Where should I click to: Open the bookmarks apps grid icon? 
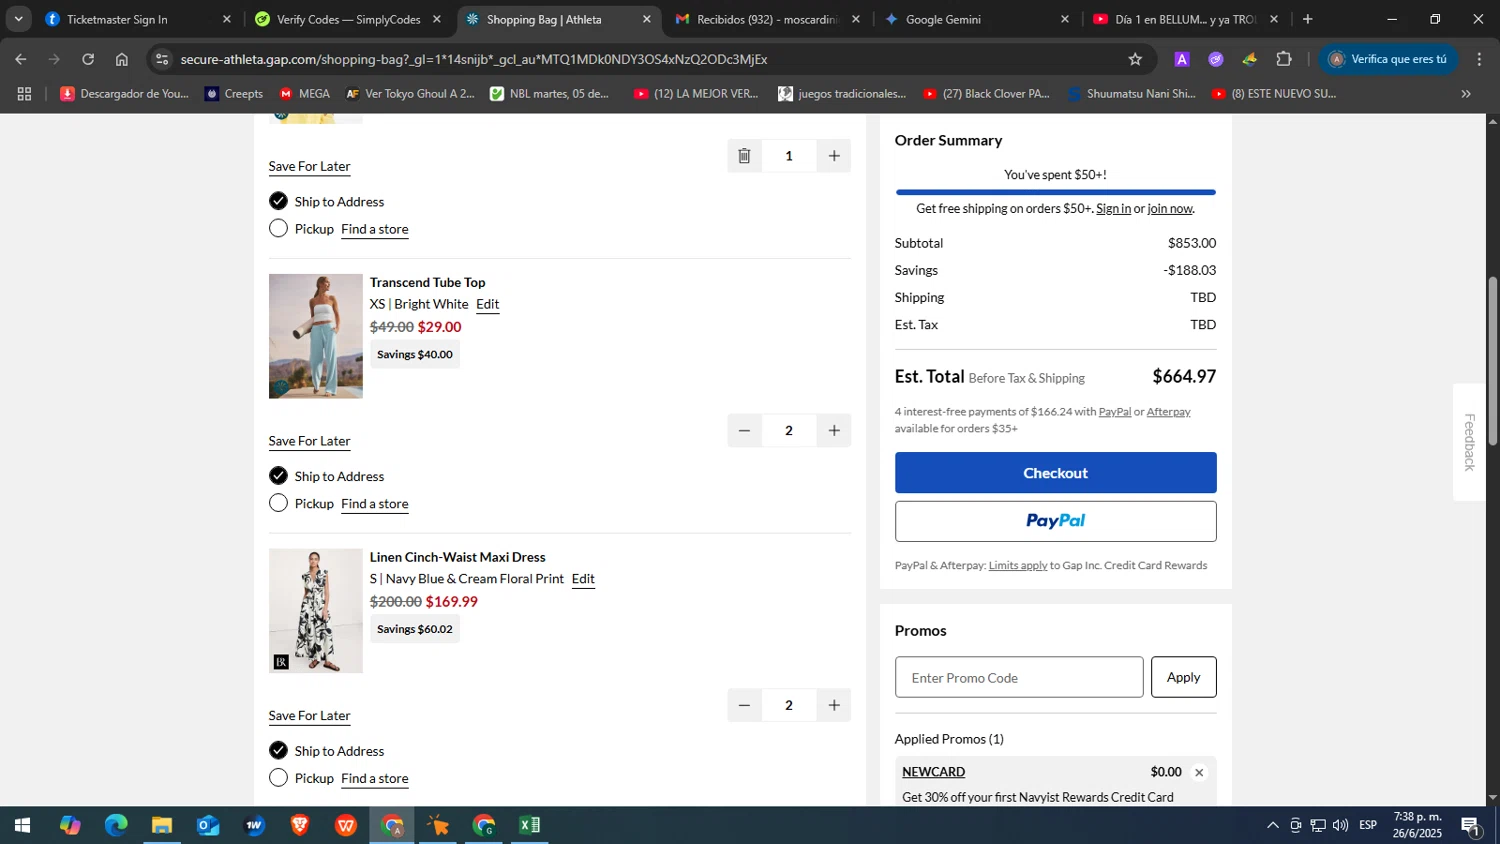click(x=24, y=94)
